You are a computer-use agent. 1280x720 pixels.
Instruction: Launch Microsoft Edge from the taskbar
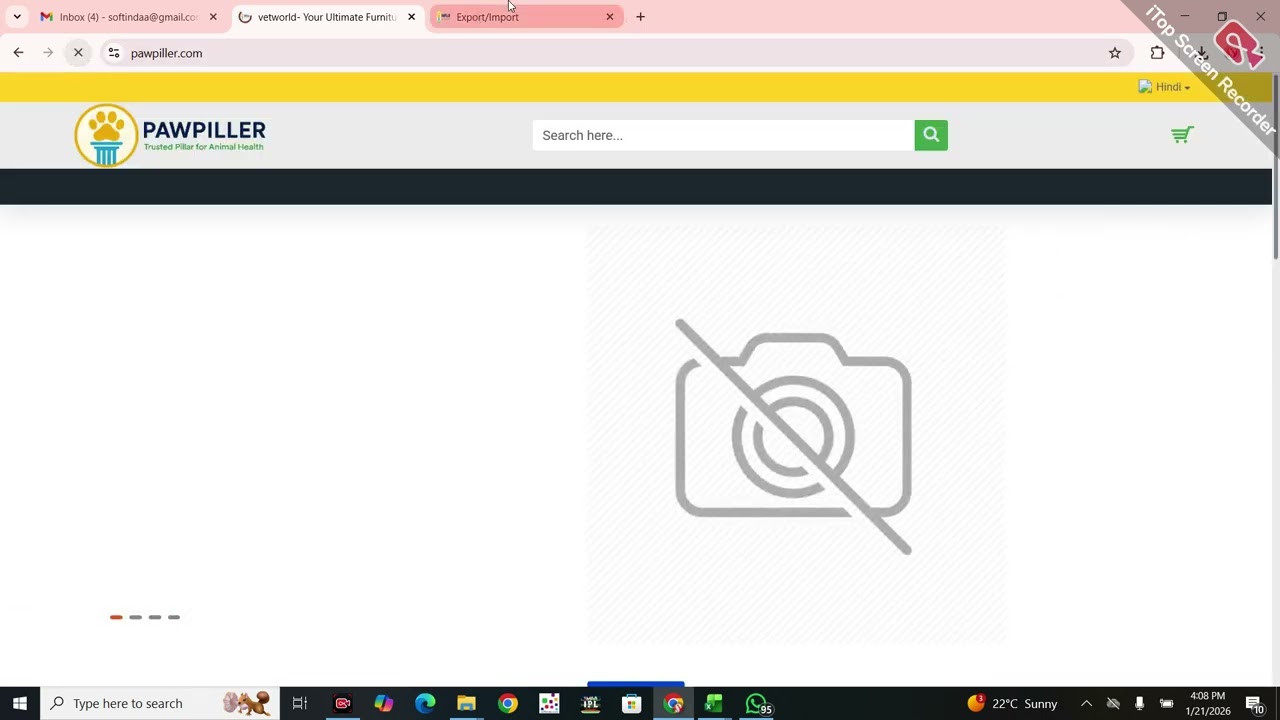click(x=425, y=703)
